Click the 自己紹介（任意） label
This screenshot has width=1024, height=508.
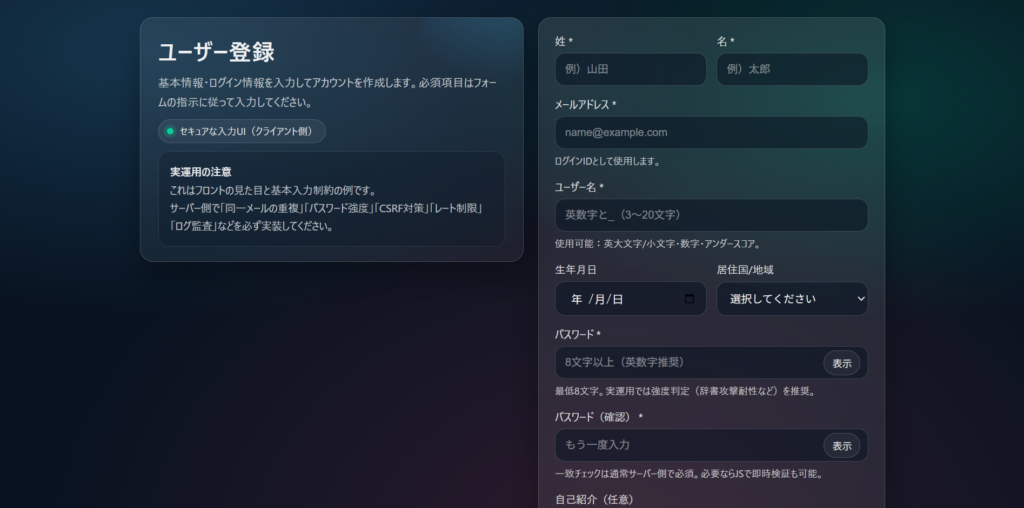coord(594,499)
